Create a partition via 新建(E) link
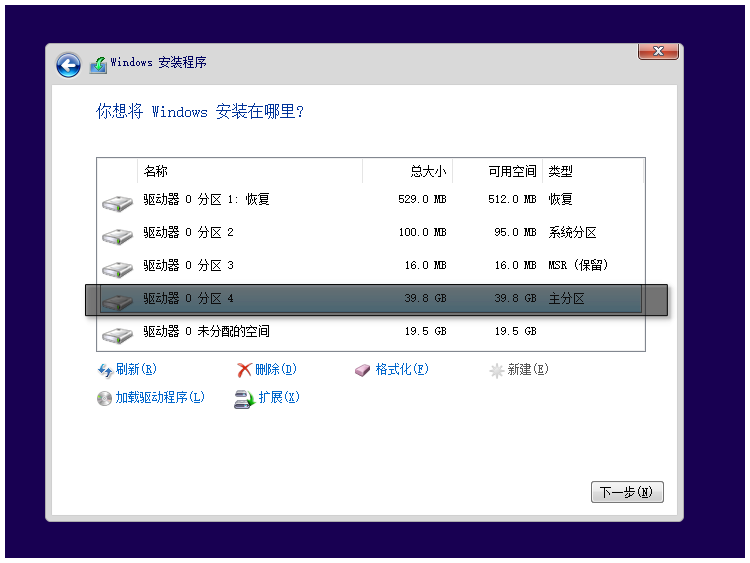Image resolution: width=750 pixels, height=563 pixels. tap(528, 369)
